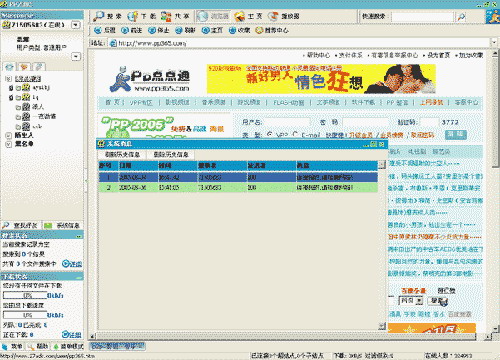Select the VIP login type radio
This screenshot has width=500, height=360.
pyautogui.click(x=270, y=134)
